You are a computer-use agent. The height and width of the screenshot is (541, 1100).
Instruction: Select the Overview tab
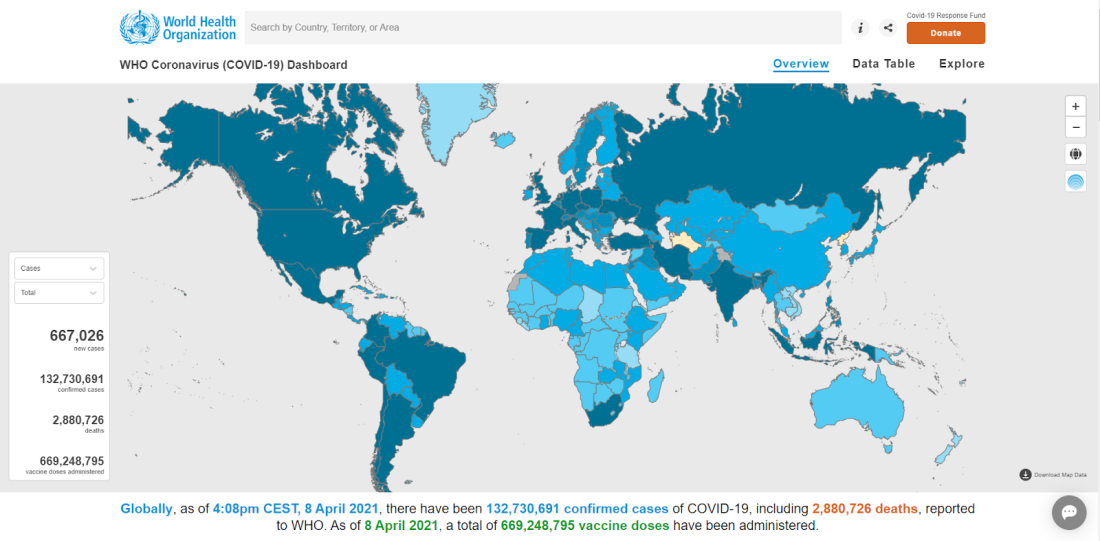click(801, 64)
